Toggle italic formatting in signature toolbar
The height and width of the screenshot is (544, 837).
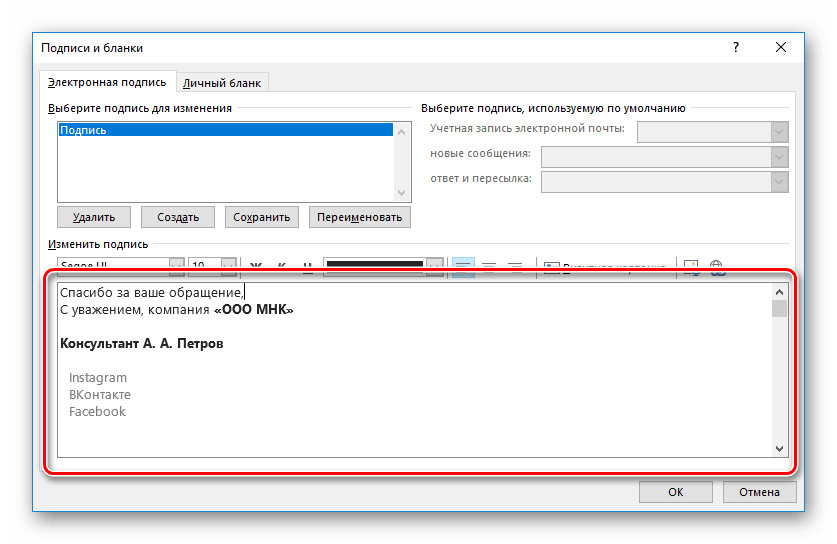281,266
